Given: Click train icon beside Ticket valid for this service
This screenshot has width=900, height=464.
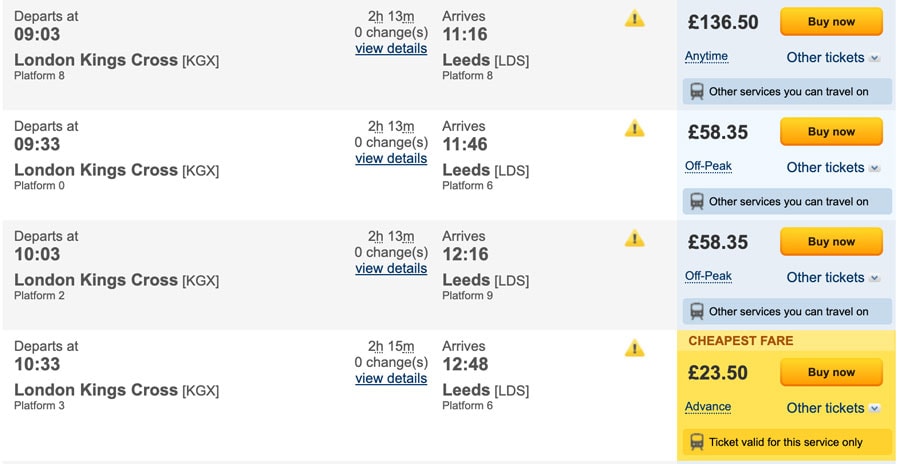Looking at the screenshot, I should click(x=697, y=442).
